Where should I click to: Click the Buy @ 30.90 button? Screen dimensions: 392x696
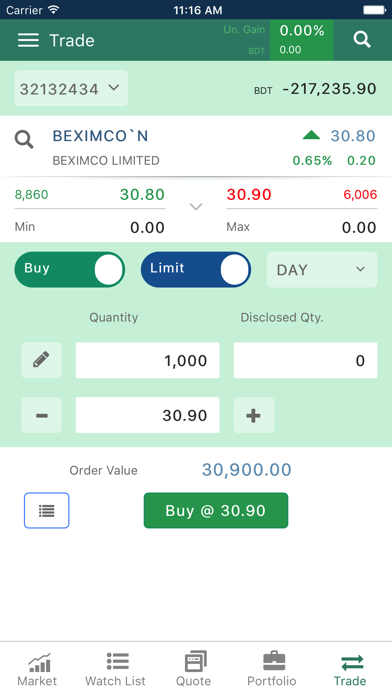coord(216,510)
